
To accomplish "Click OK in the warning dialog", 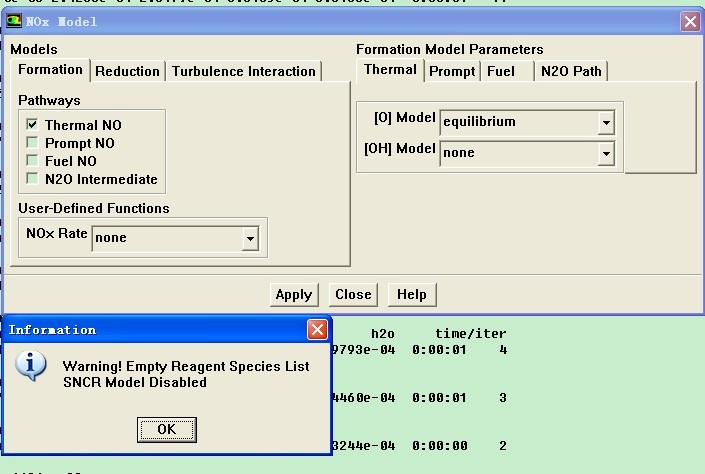I will click(x=166, y=429).
